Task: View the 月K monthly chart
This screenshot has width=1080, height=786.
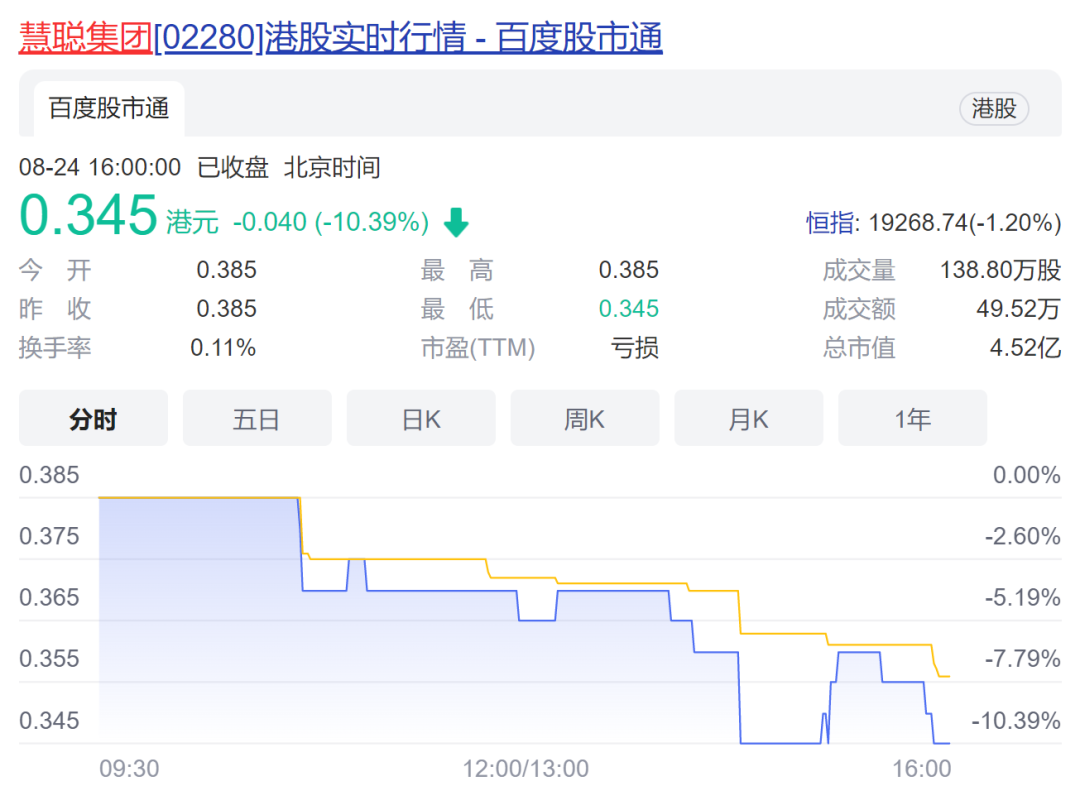Action: point(748,419)
